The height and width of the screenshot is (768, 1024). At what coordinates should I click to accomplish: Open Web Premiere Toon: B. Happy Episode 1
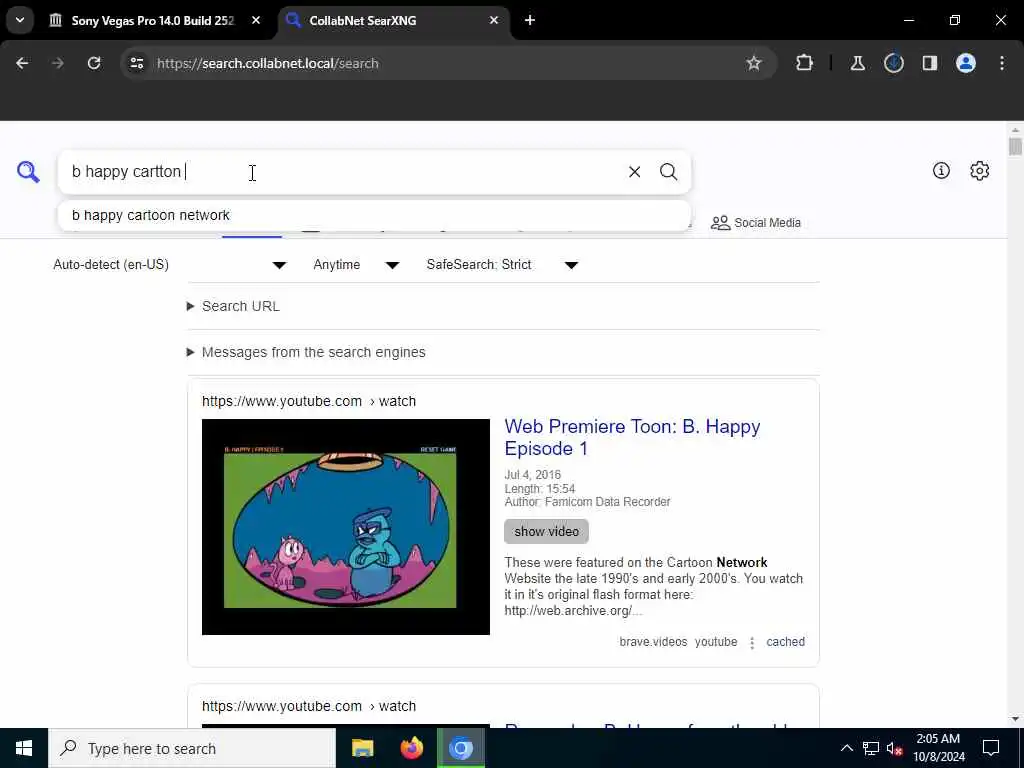point(632,438)
